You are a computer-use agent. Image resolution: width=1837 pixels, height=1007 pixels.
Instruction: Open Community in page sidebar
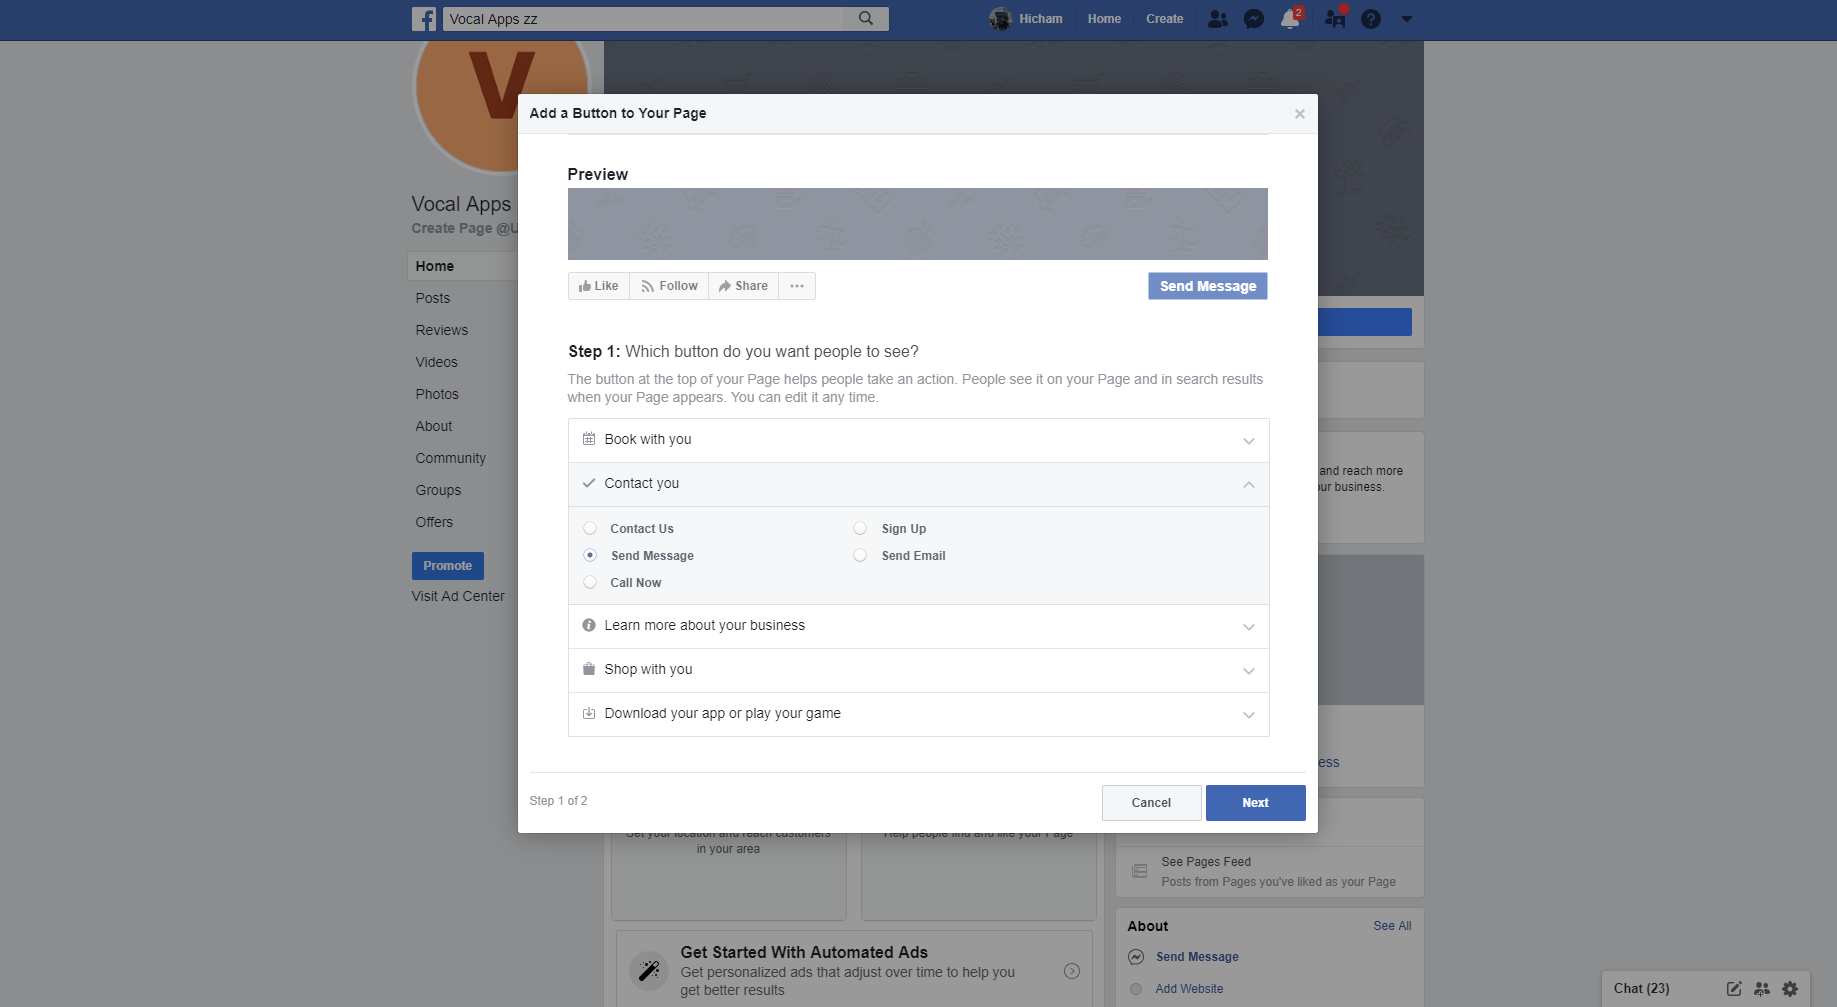(x=451, y=458)
